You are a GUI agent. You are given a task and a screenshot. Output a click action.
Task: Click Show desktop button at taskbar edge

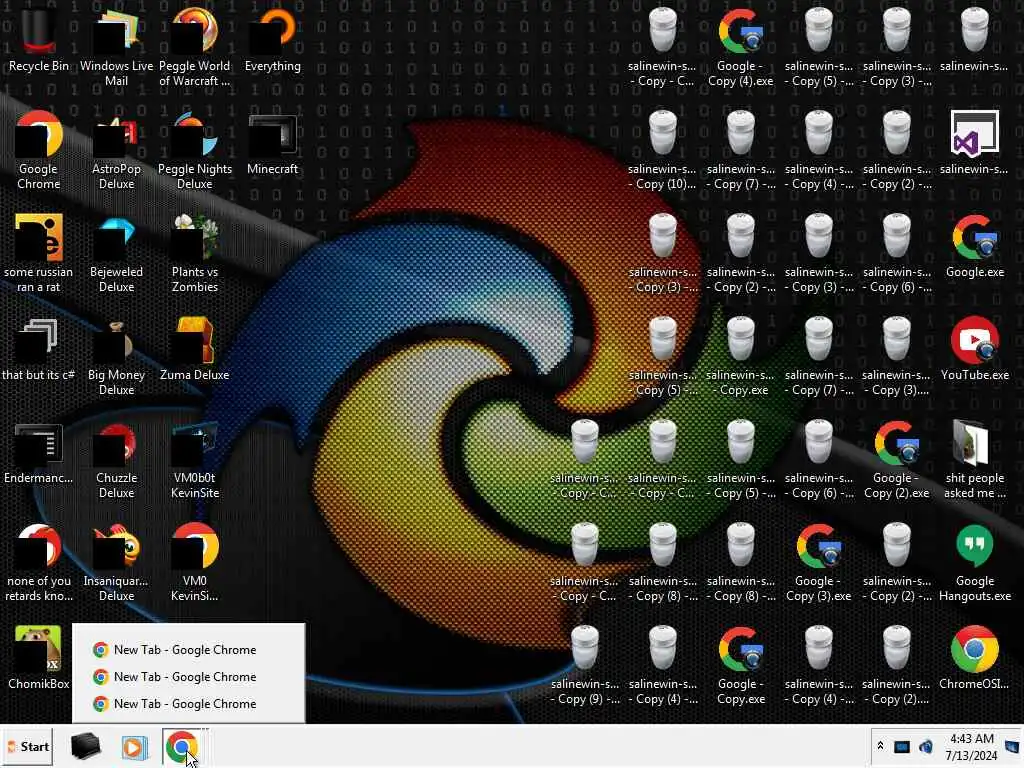click(x=1014, y=747)
